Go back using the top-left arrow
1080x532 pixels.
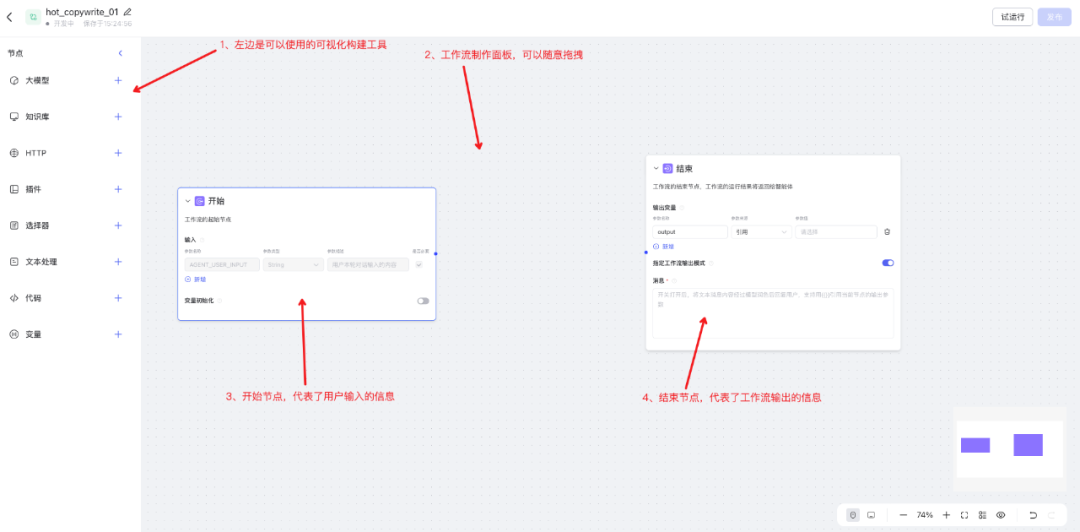9,17
